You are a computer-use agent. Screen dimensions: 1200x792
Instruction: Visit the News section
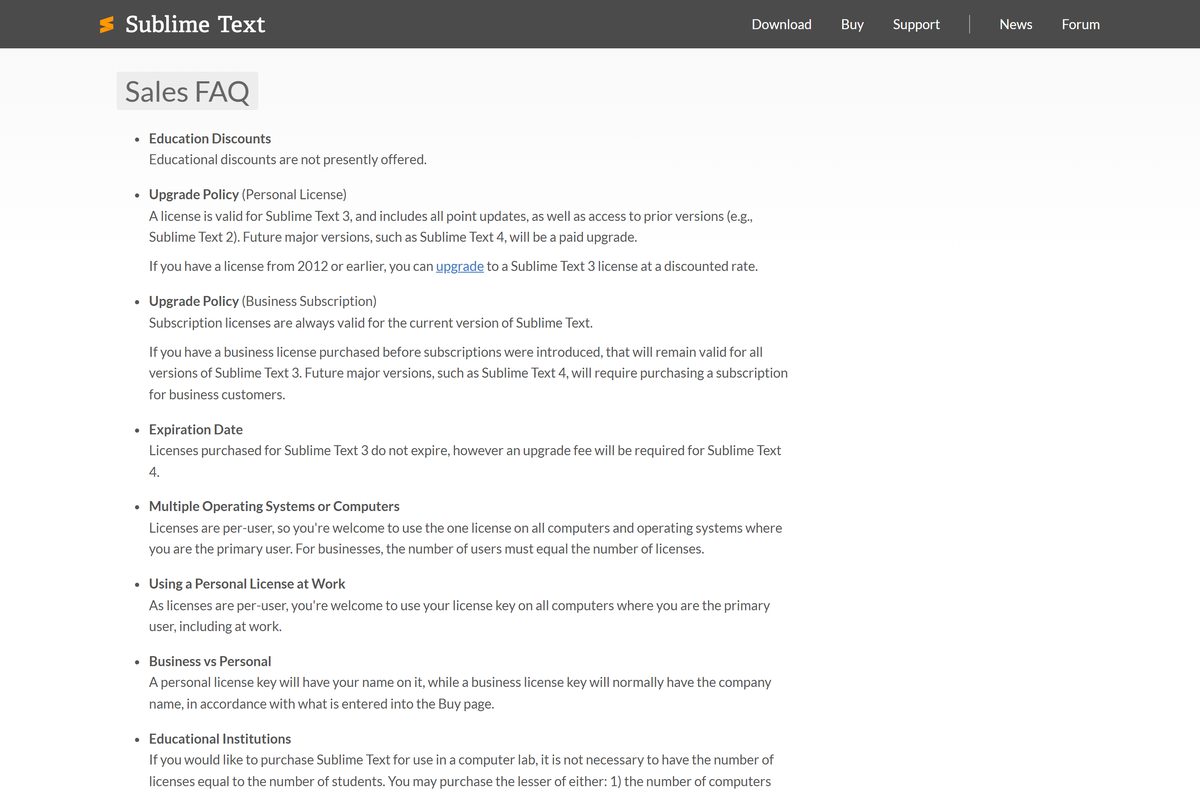coord(1015,24)
